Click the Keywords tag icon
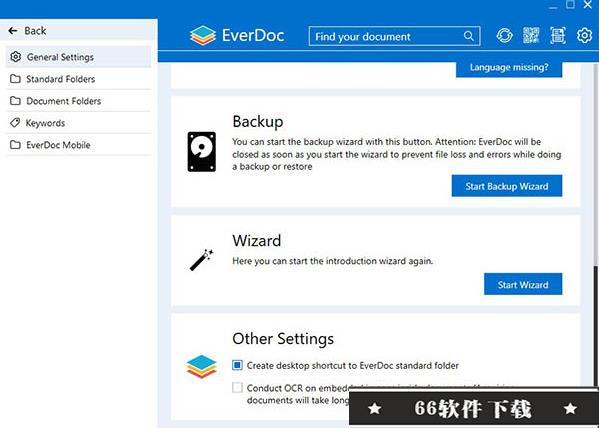 [x=15, y=123]
